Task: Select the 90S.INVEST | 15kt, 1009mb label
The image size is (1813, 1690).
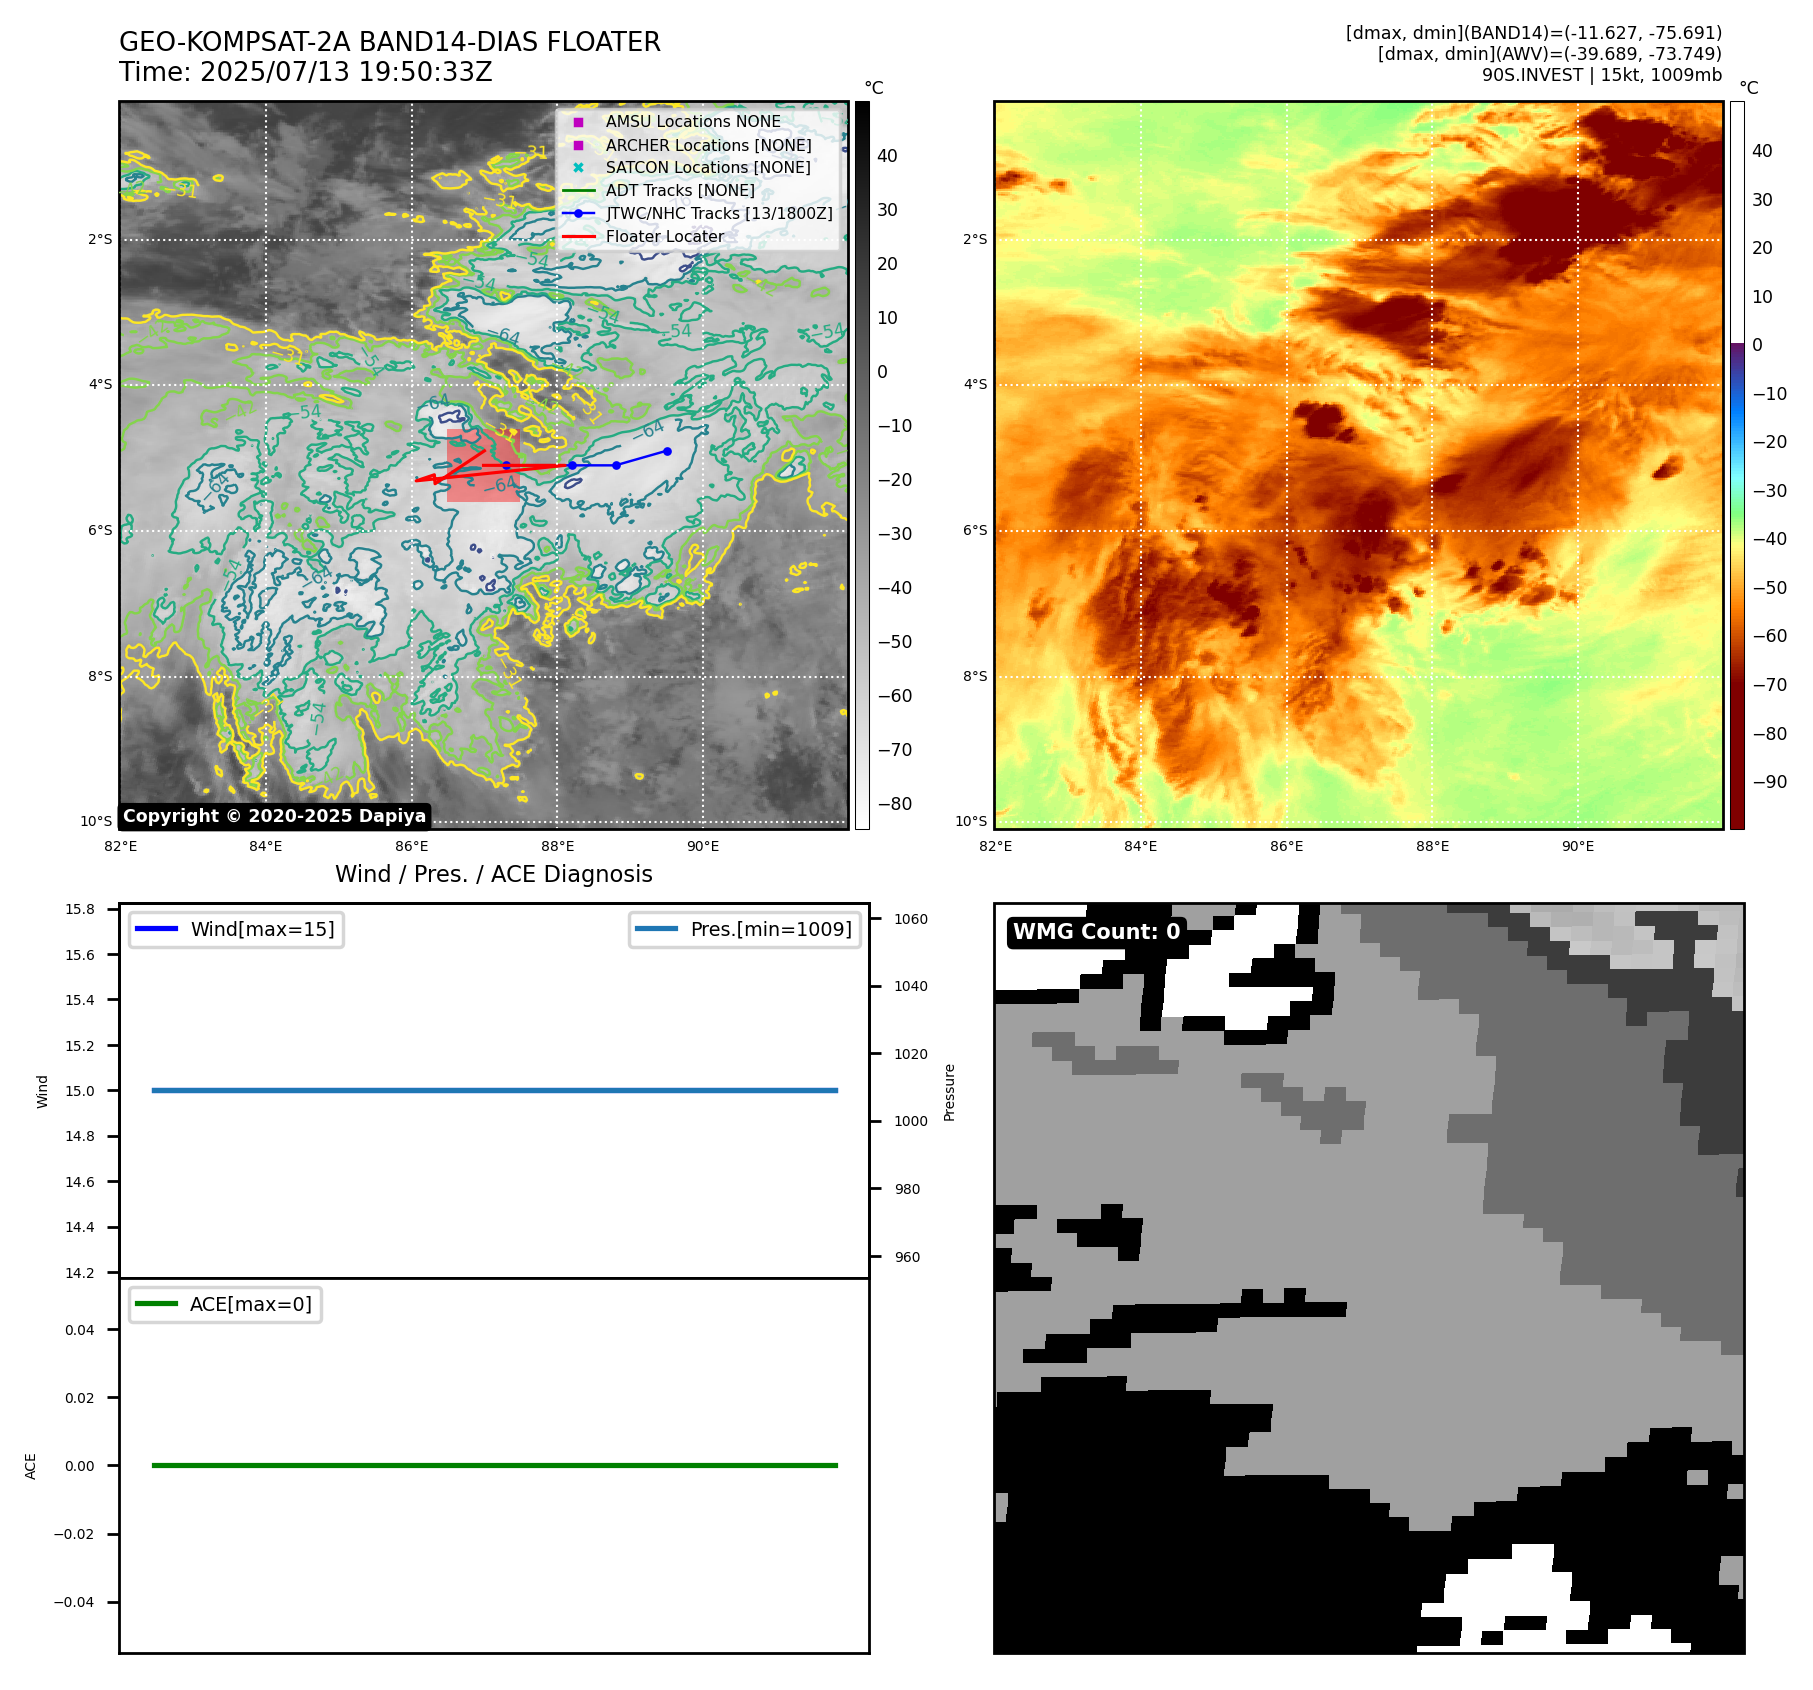Action: [x=1602, y=75]
